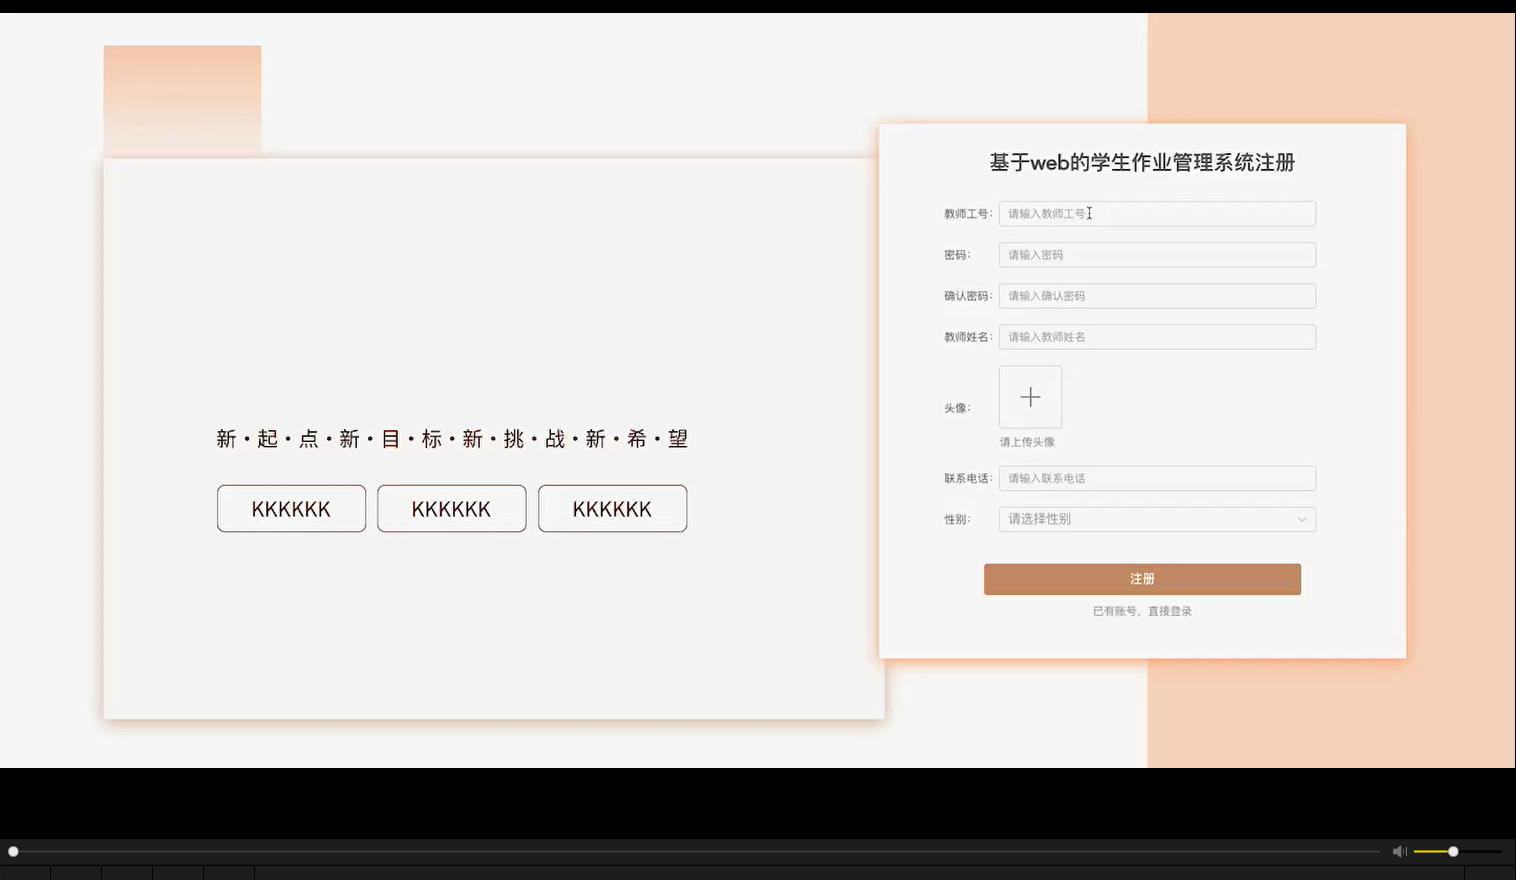Click the first KKKKKK button

coord(291,508)
